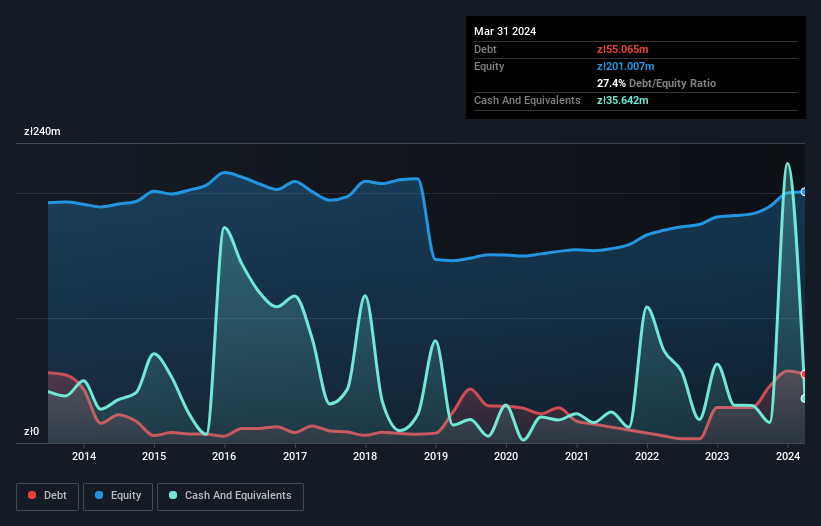Click the 2022 x-axis label

(x=647, y=456)
